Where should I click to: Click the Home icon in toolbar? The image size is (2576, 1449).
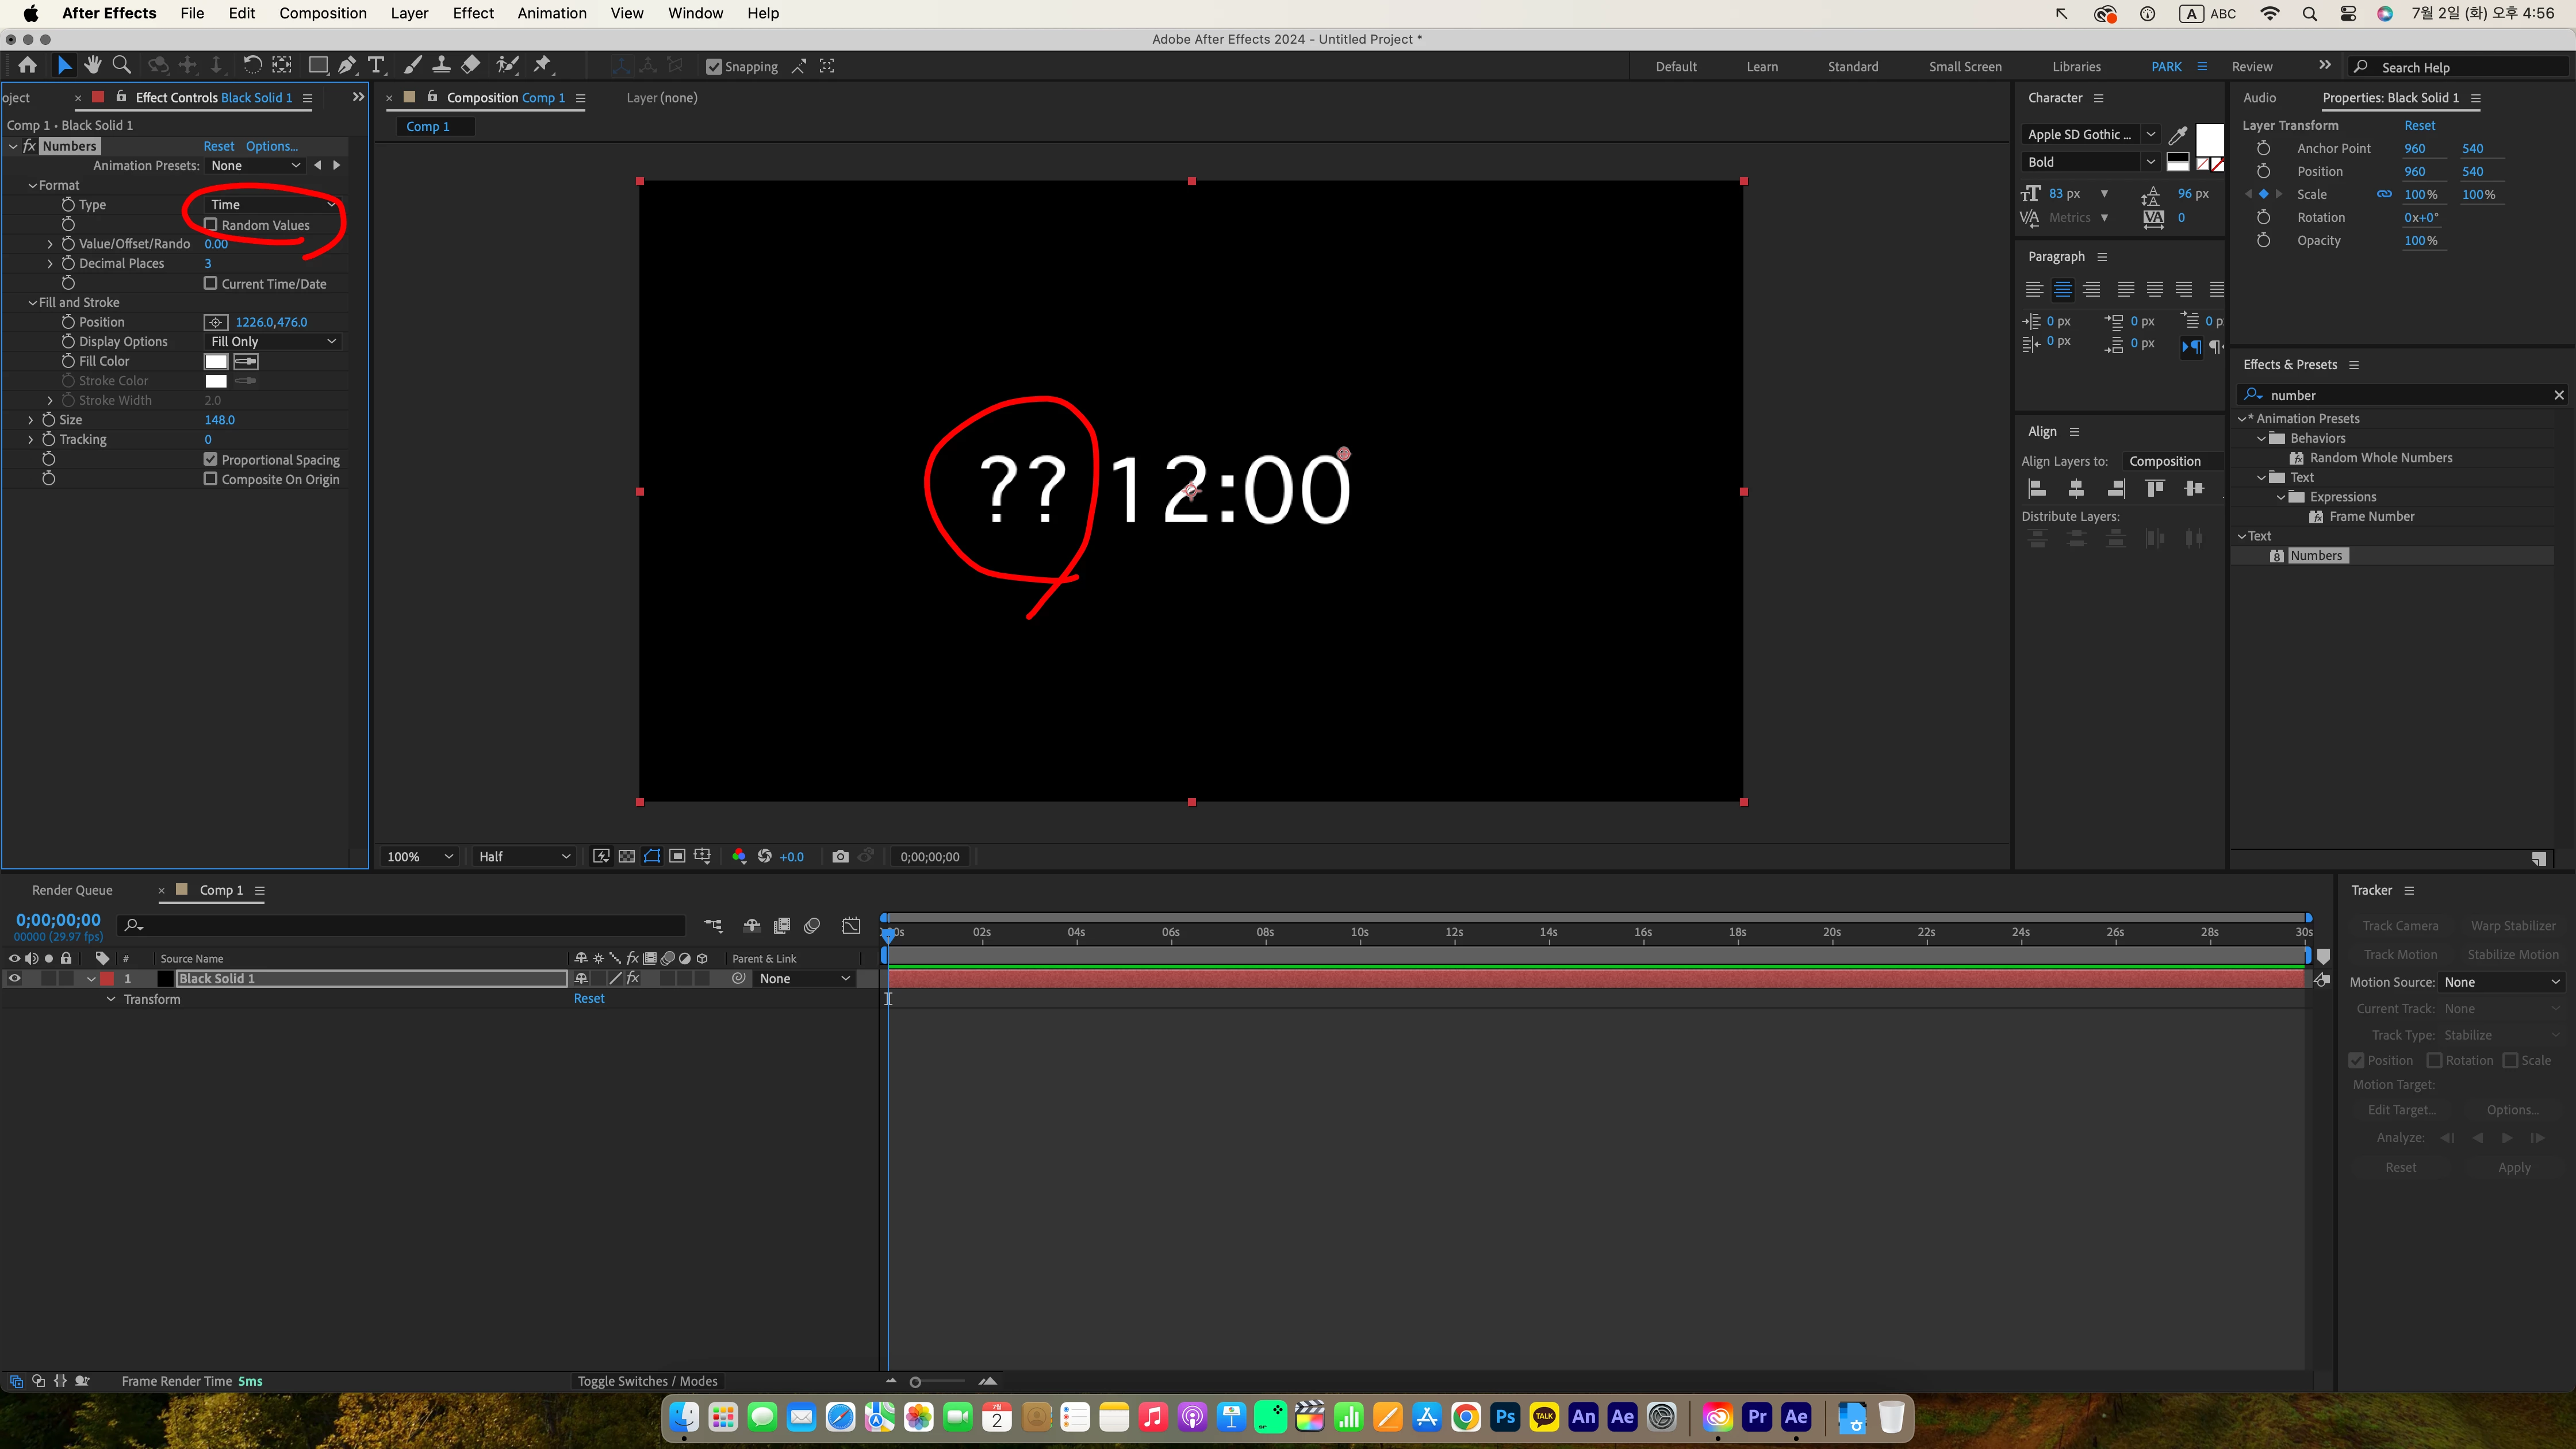27,66
